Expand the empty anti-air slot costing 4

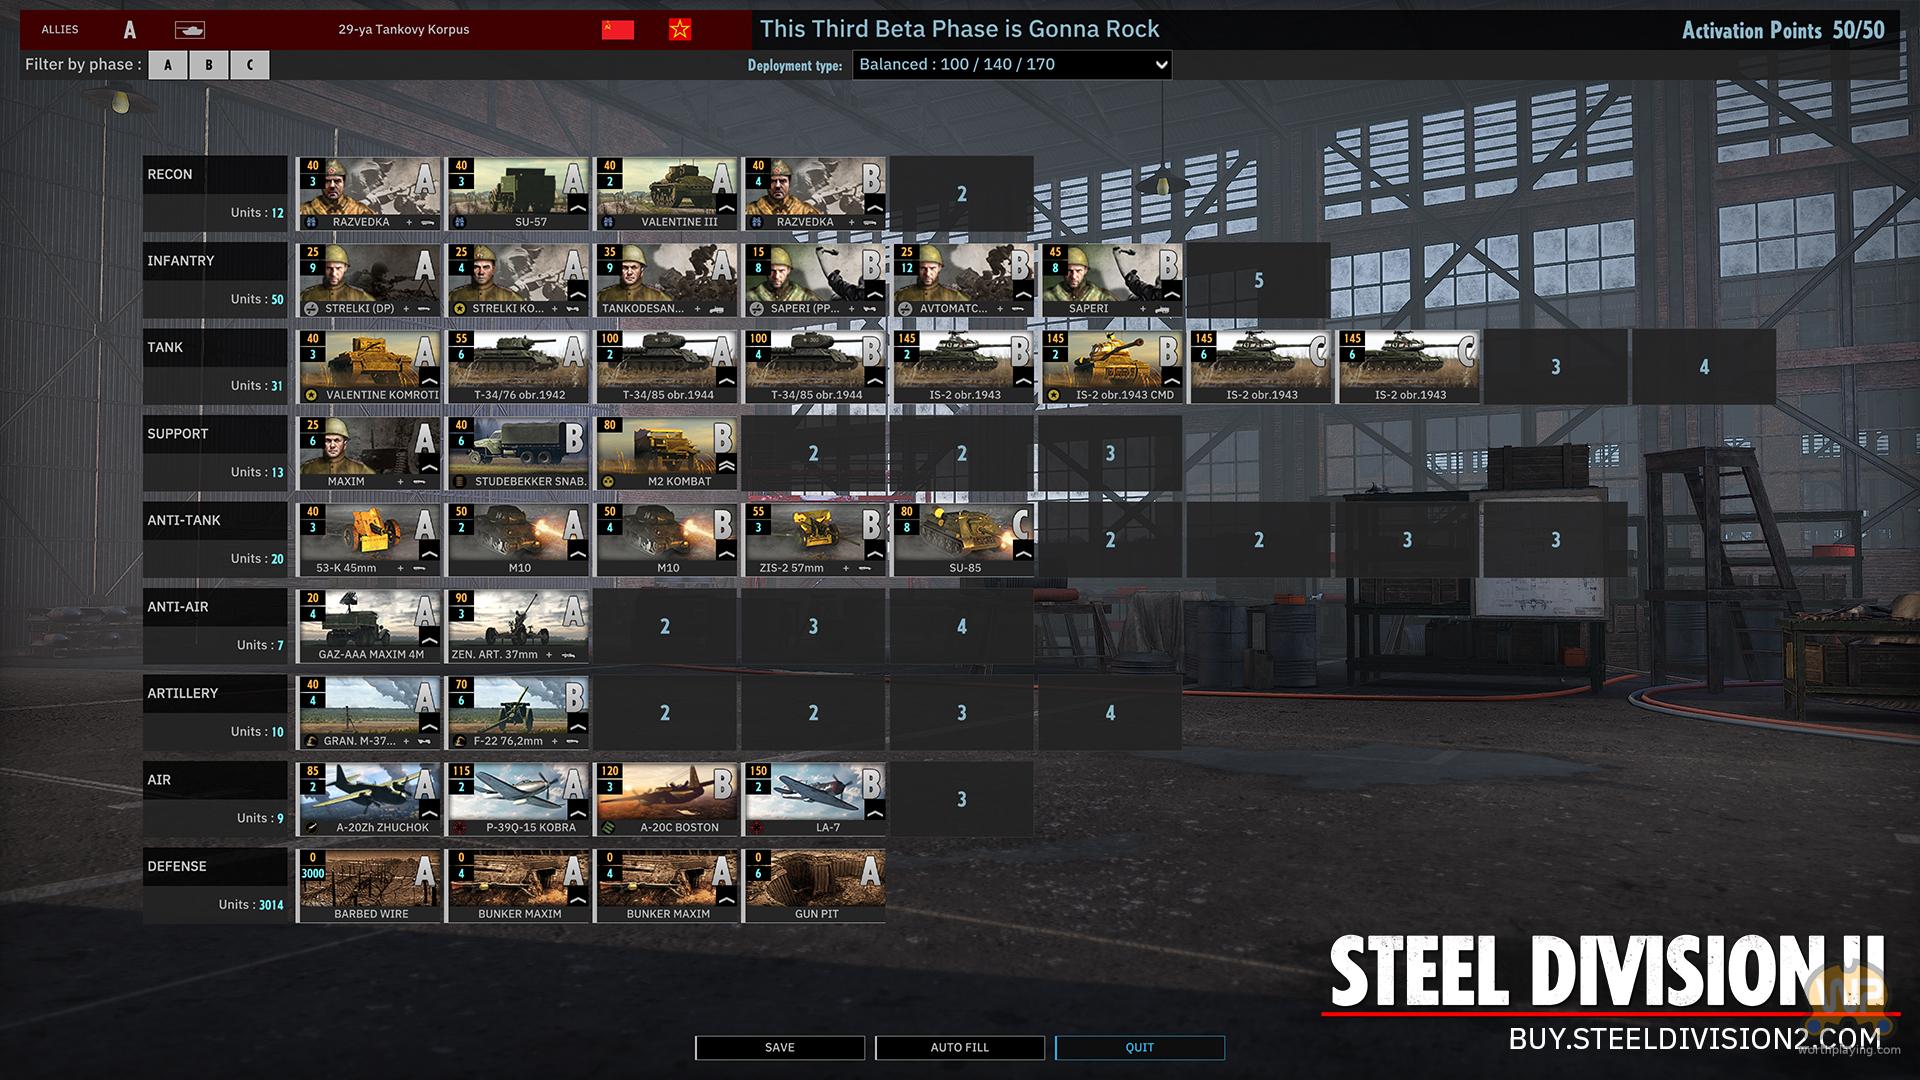tap(961, 626)
